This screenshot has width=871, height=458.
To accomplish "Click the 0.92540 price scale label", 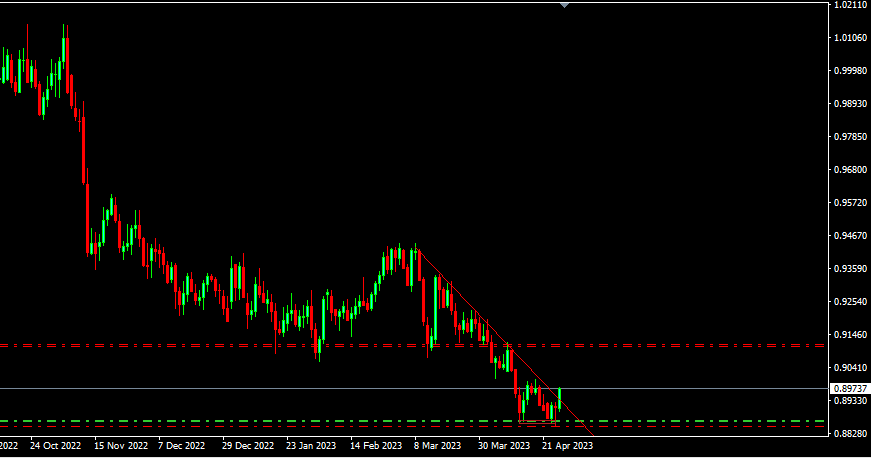I will (x=850, y=302).
